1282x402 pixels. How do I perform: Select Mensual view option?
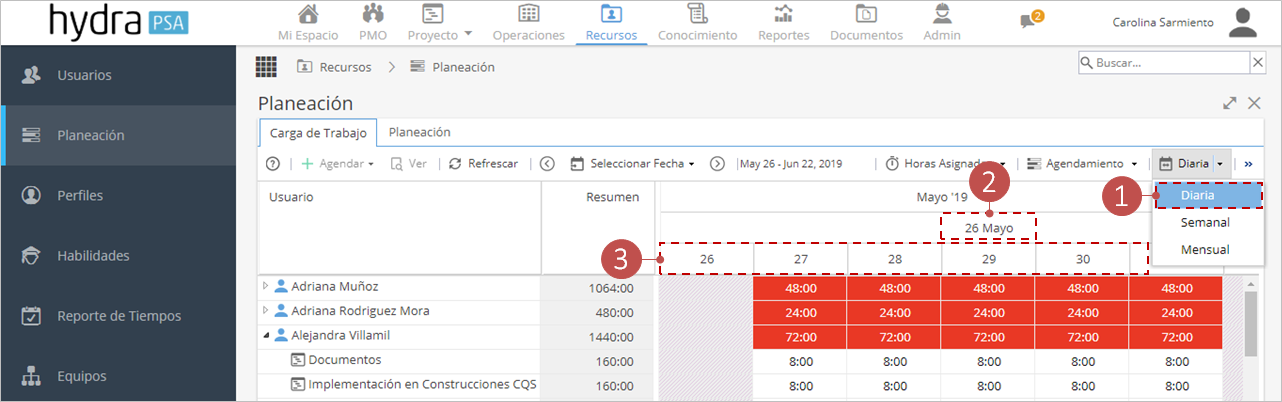(1205, 249)
